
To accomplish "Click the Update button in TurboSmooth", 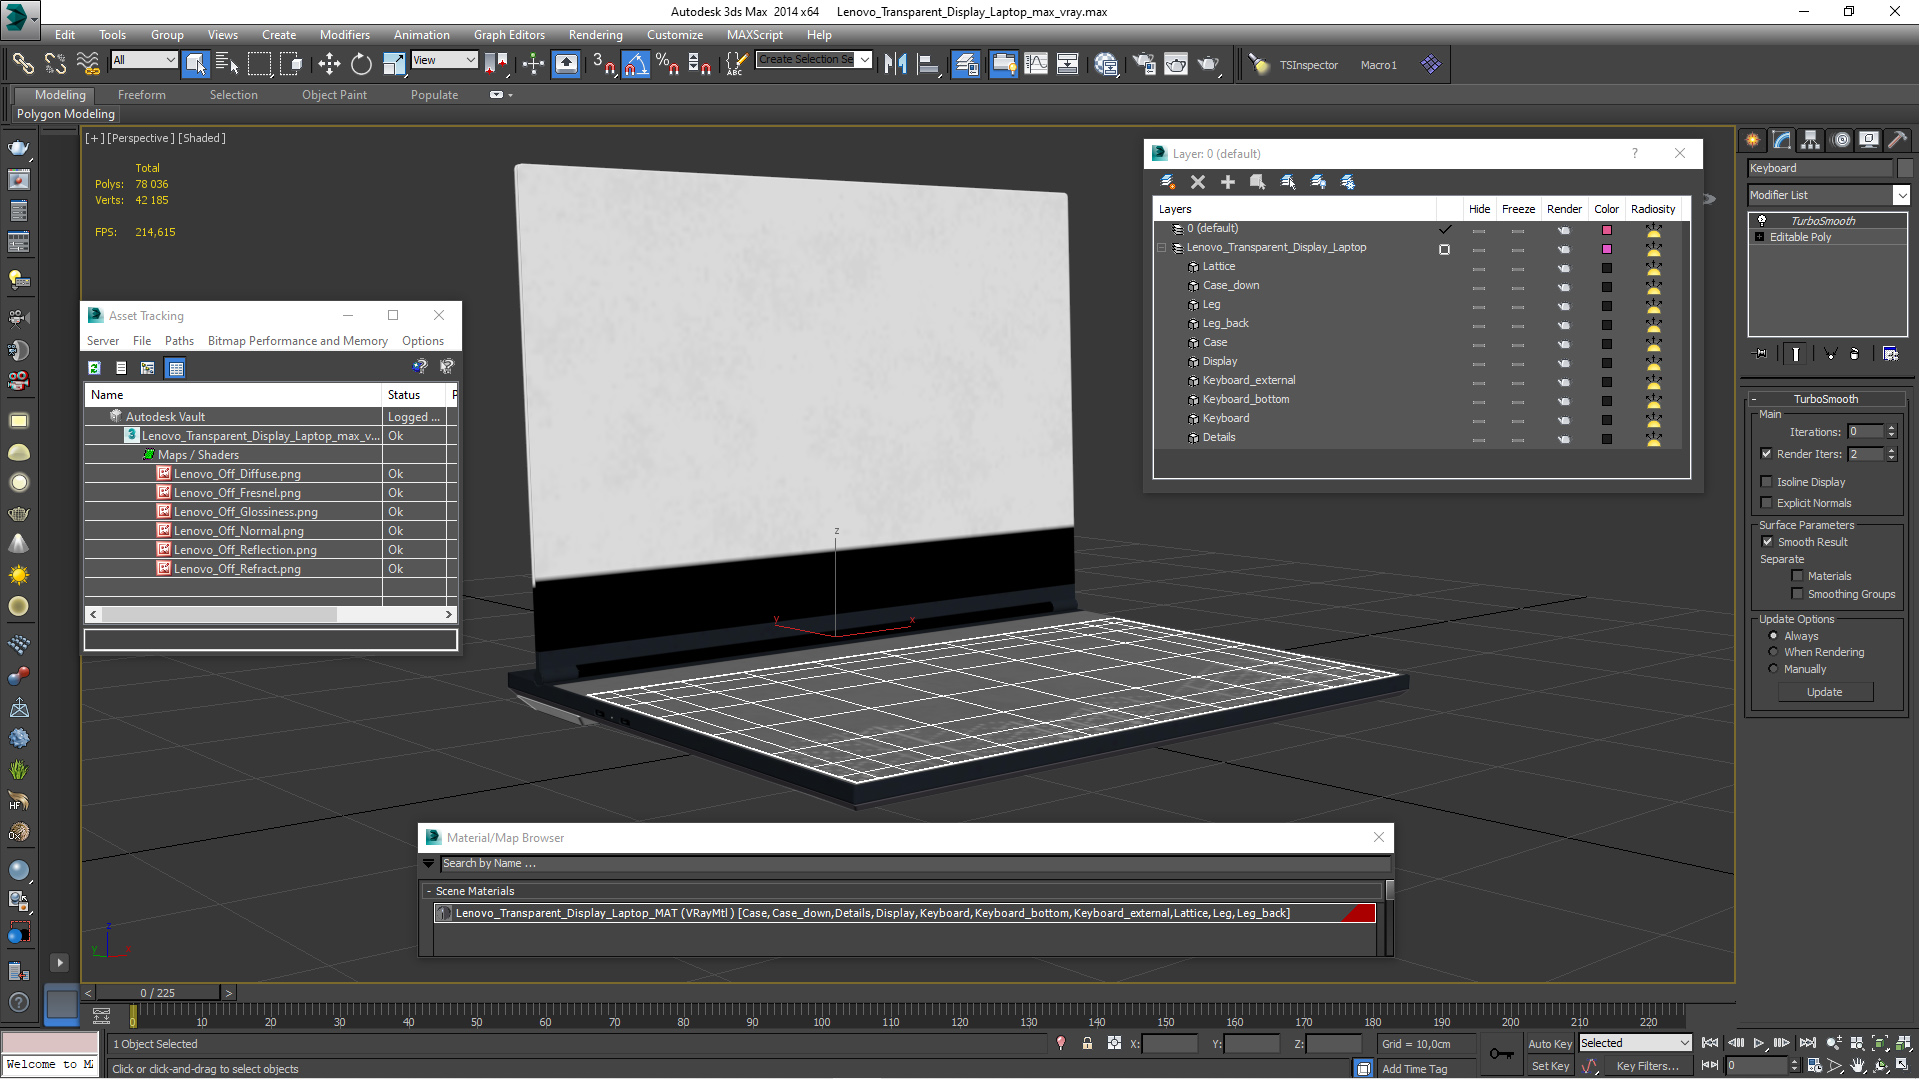I will tap(1824, 692).
